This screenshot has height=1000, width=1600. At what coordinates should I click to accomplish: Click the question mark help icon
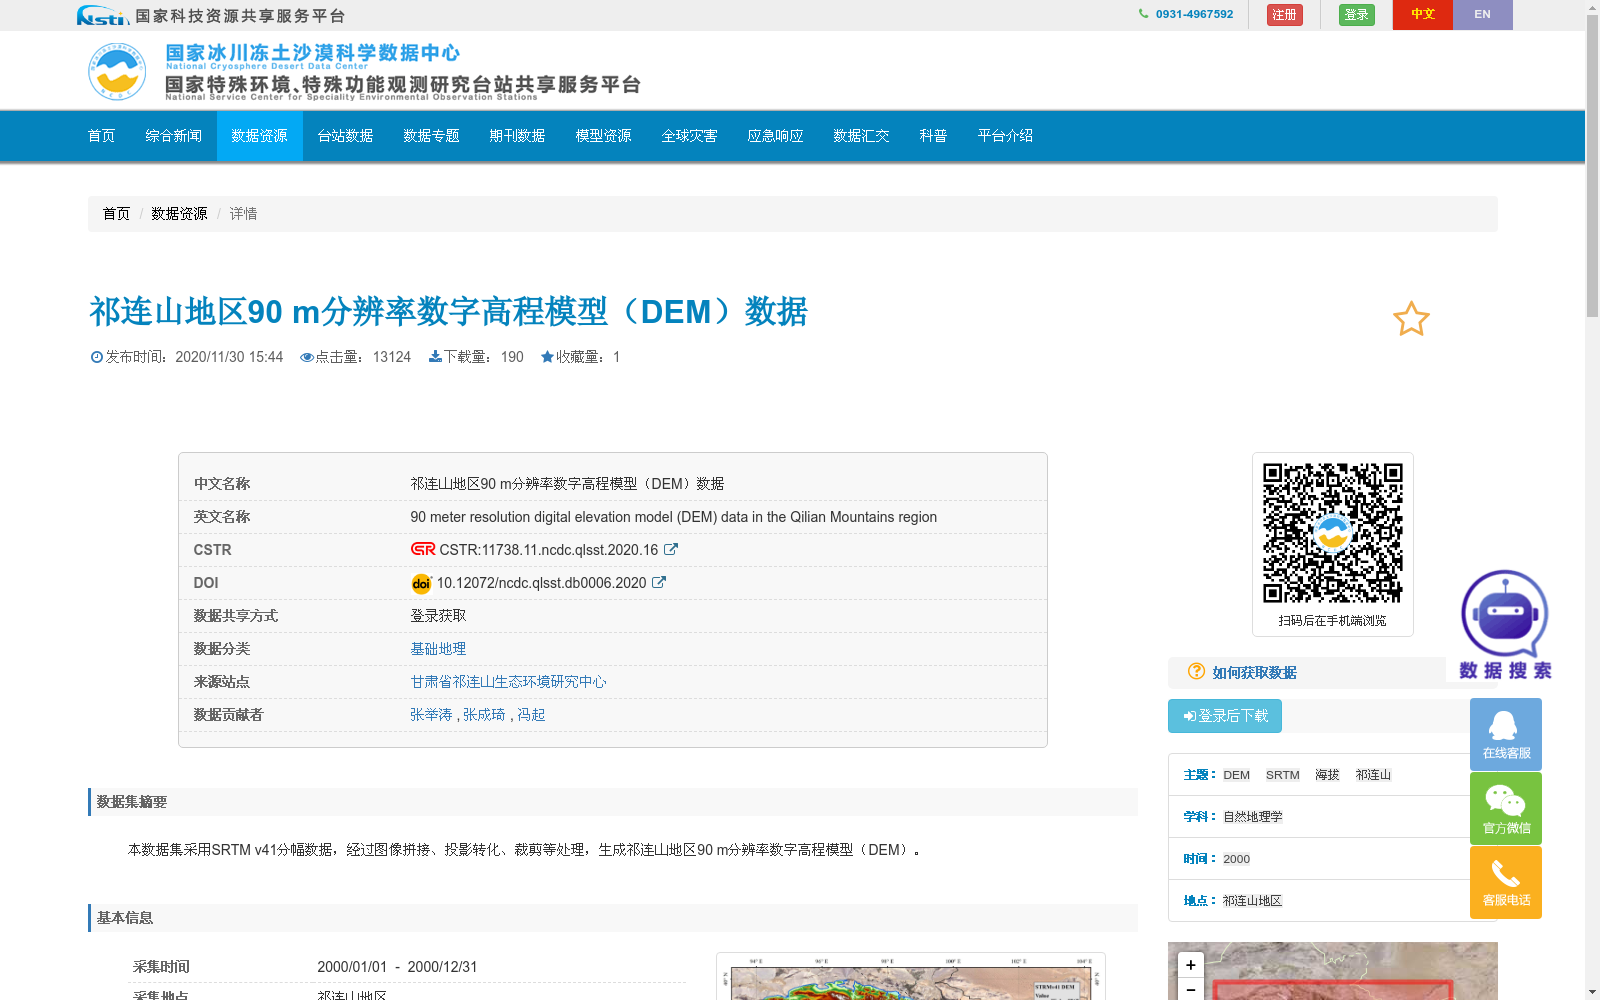(x=1196, y=672)
